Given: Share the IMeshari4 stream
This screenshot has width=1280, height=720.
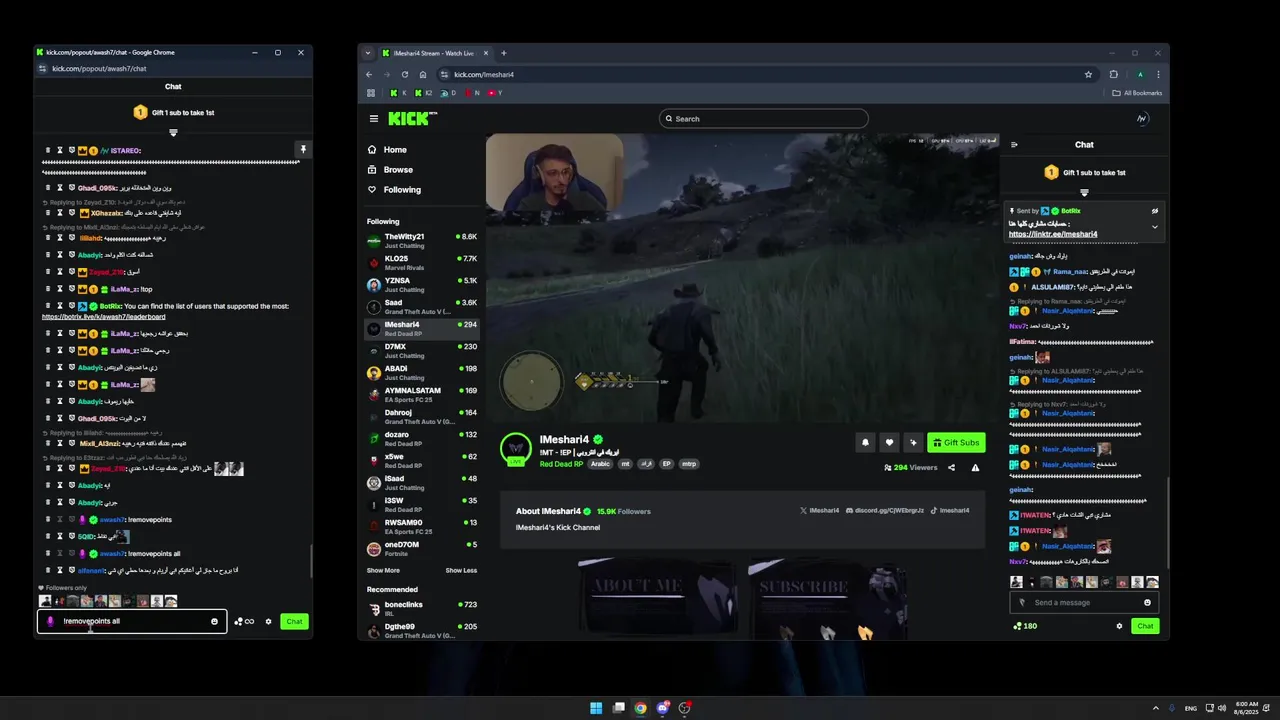Looking at the screenshot, I should click(951, 467).
